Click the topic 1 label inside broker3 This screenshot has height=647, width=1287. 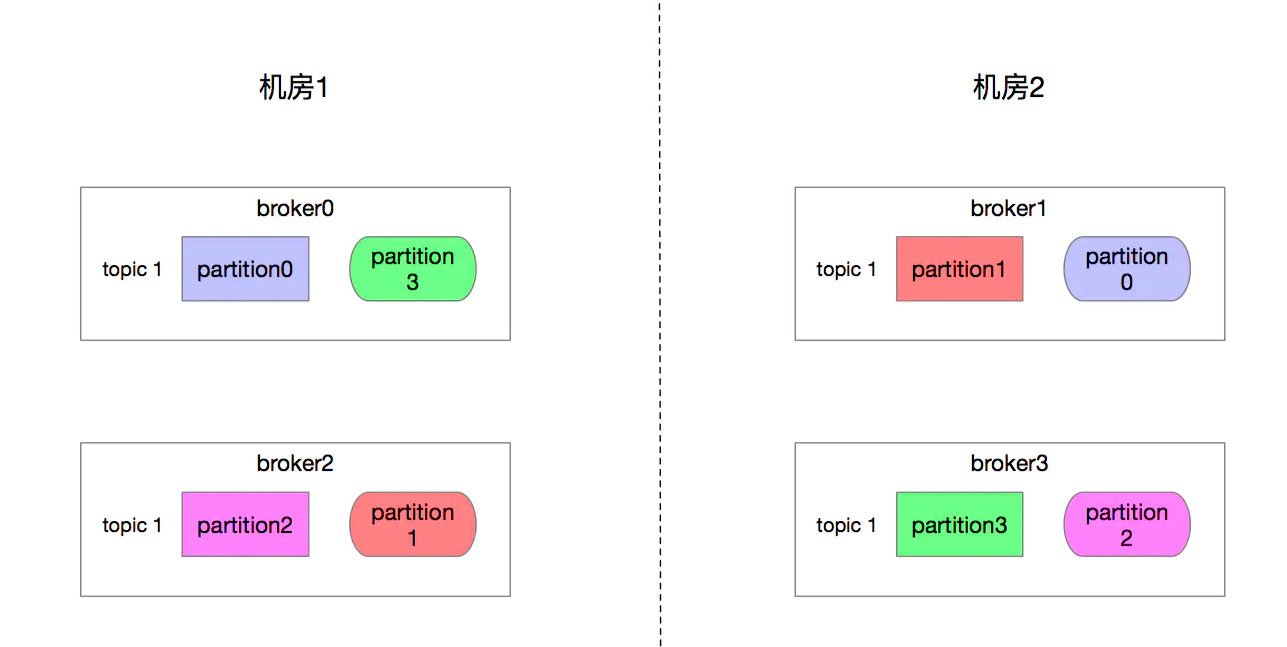coord(846,525)
